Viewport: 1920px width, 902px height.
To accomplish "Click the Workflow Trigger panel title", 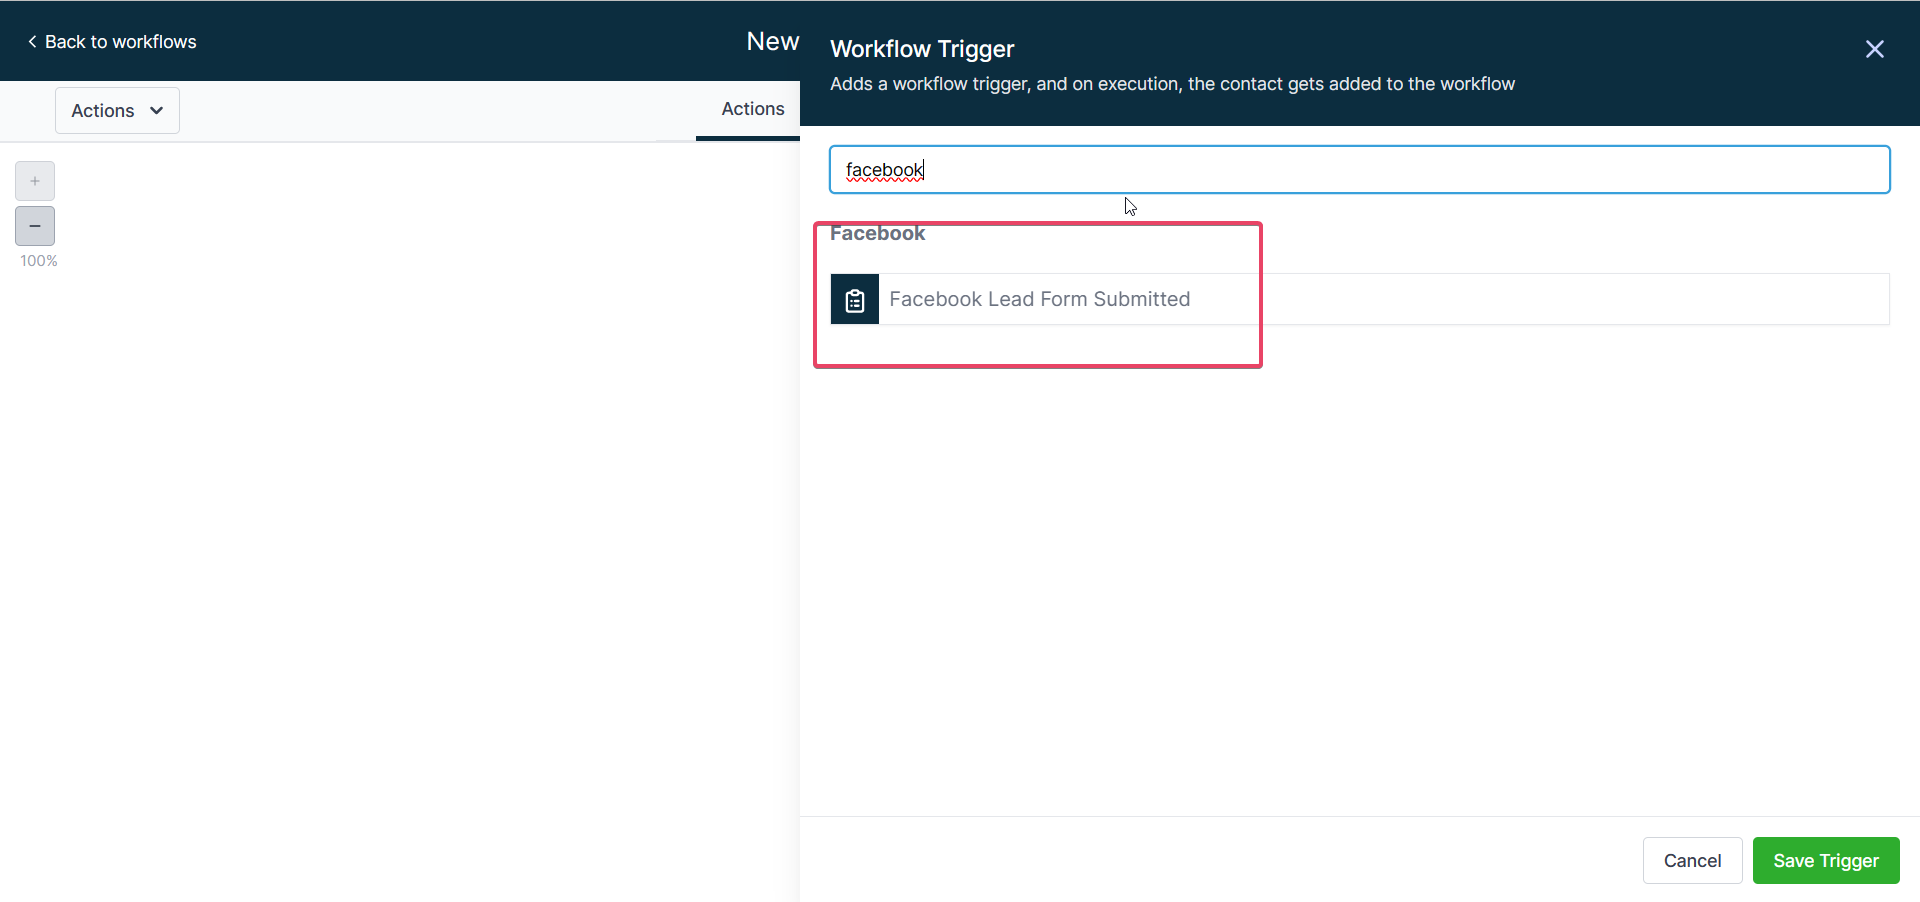I will point(922,49).
